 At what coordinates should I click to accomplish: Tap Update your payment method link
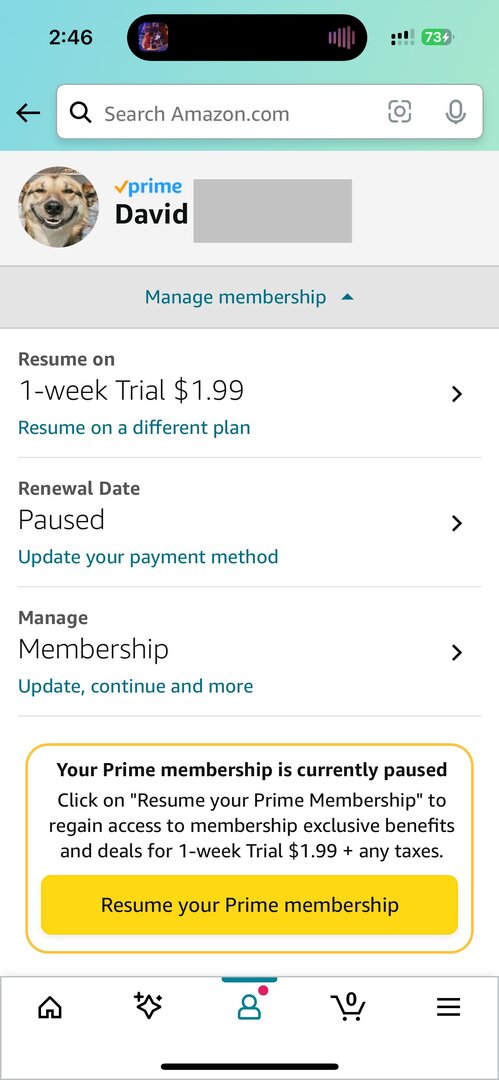pos(148,557)
